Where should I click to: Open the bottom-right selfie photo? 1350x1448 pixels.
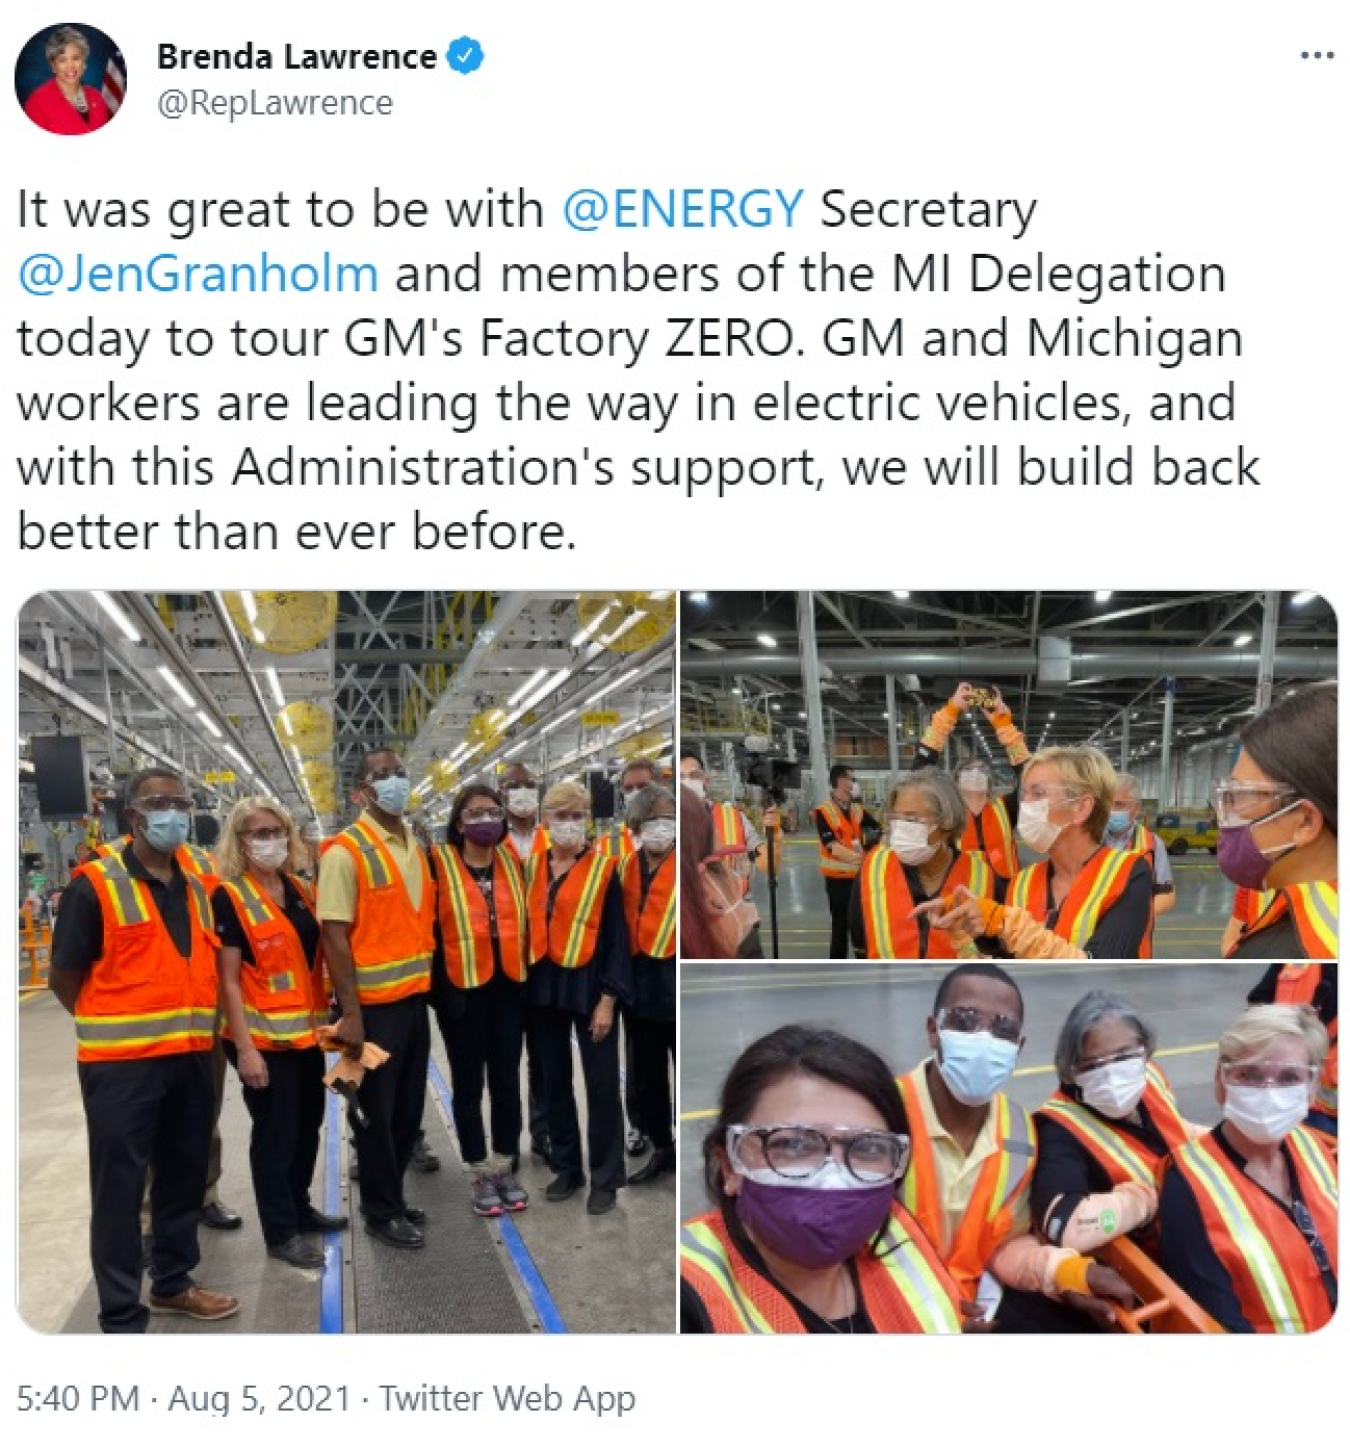(1009, 1148)
